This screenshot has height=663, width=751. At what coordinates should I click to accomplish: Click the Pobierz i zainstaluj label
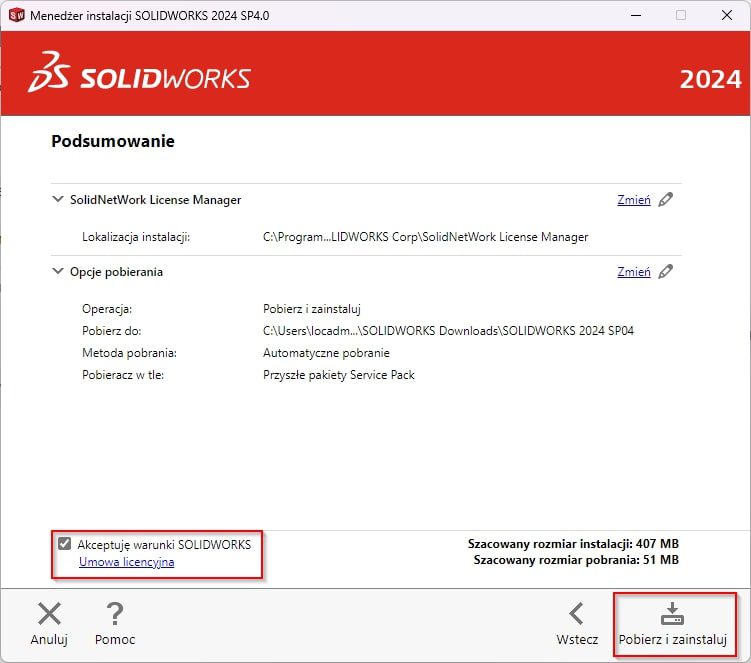(673, 640)
